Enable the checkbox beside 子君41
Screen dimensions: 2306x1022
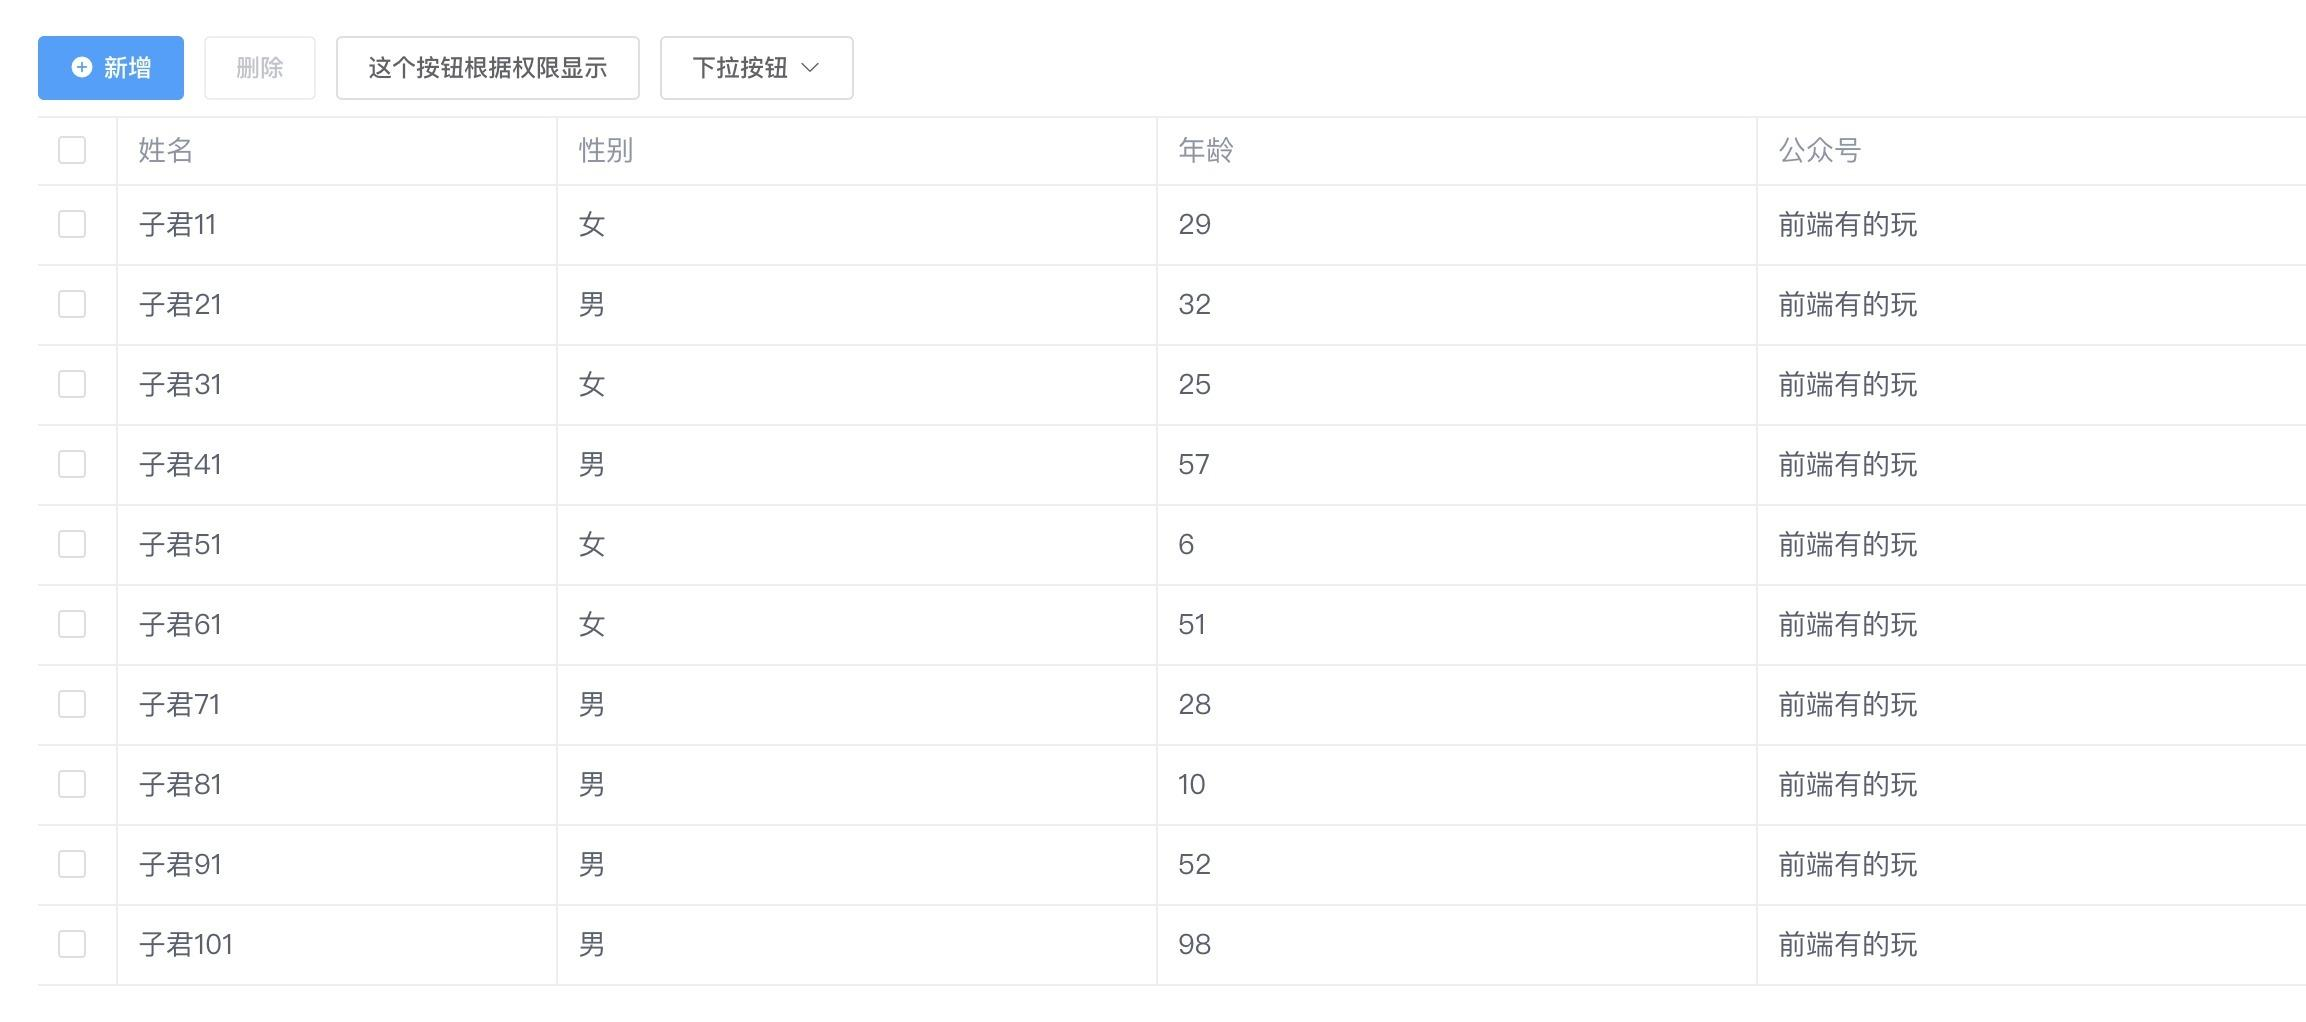point(72,464)
